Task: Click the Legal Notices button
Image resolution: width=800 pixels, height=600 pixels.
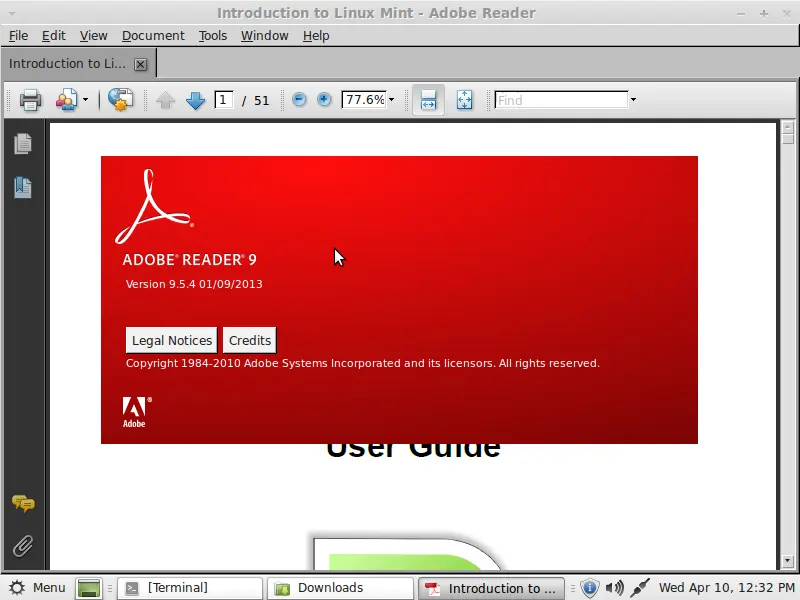Action: [x=171, y=340]
